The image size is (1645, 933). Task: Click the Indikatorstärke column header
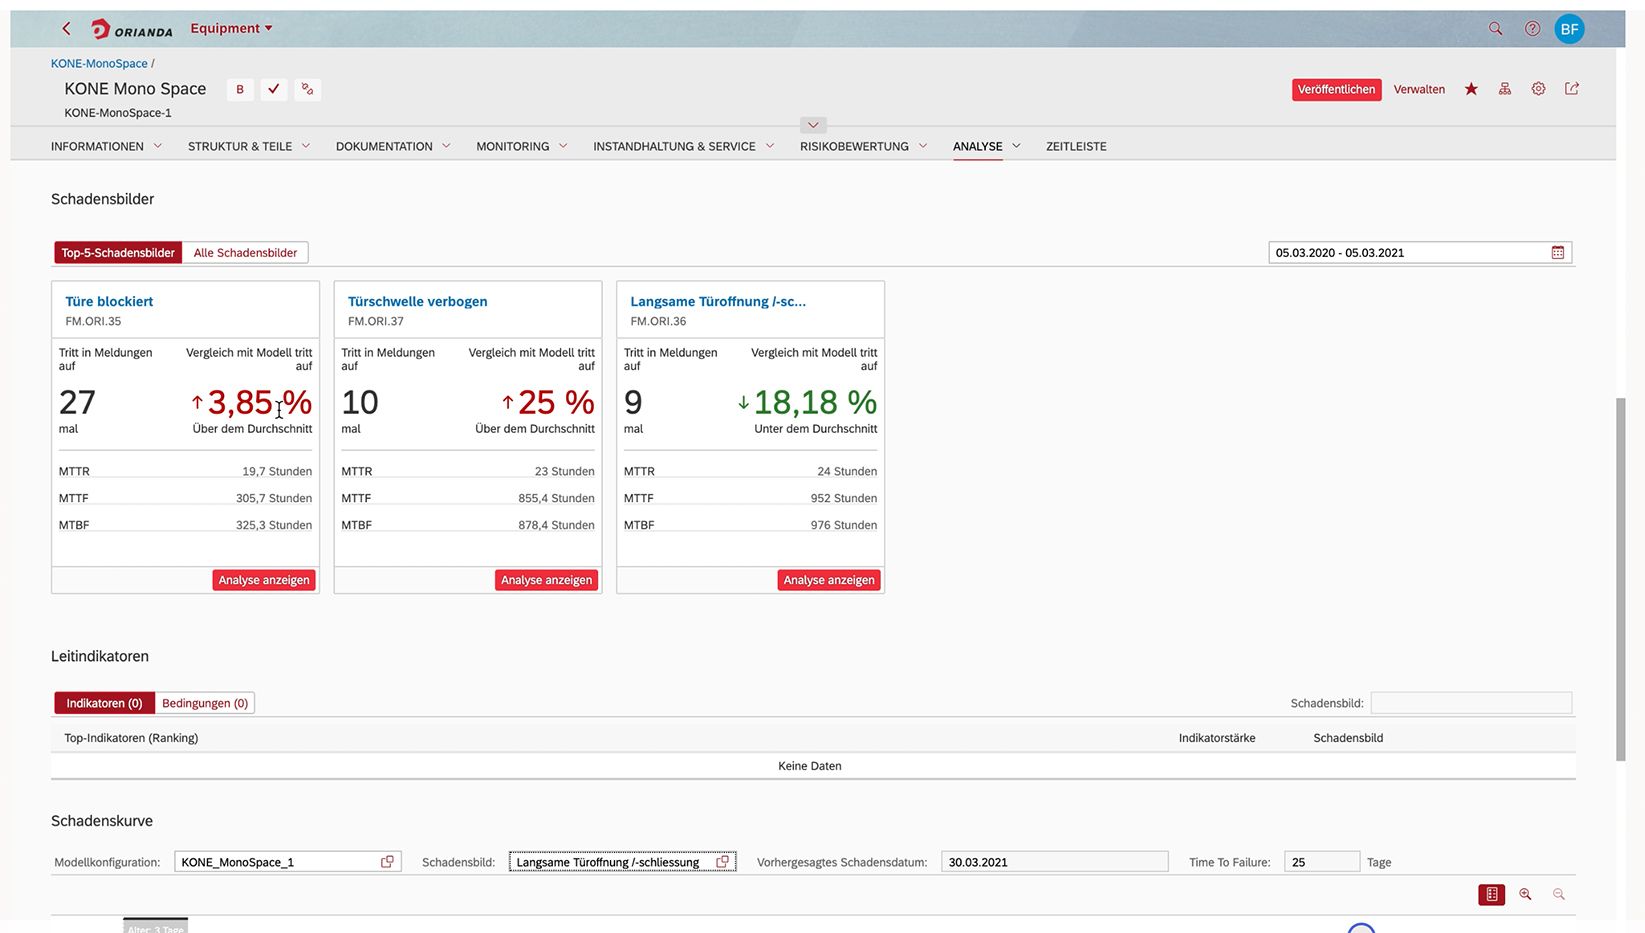tap(1217, 738)
